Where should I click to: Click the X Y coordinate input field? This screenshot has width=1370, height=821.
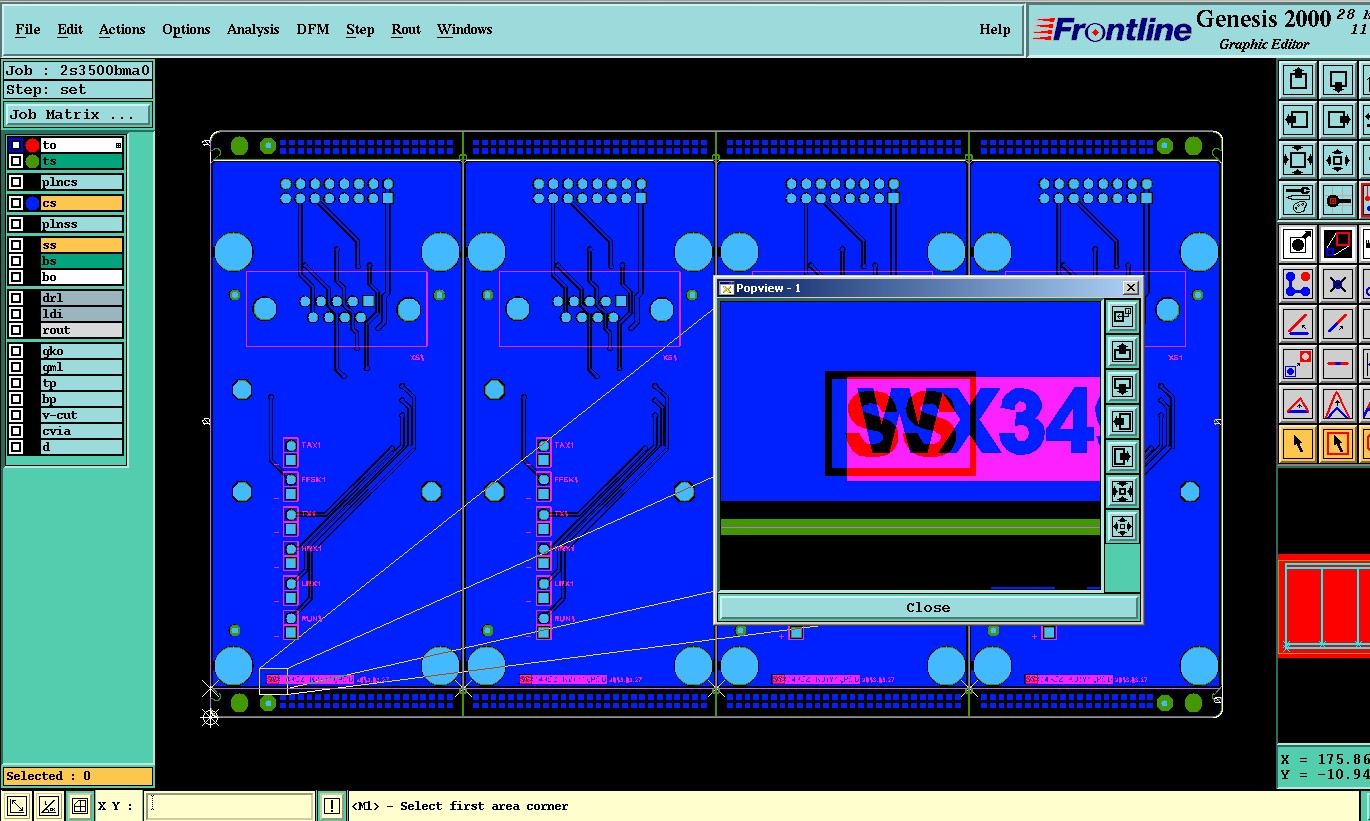(230, 806)
